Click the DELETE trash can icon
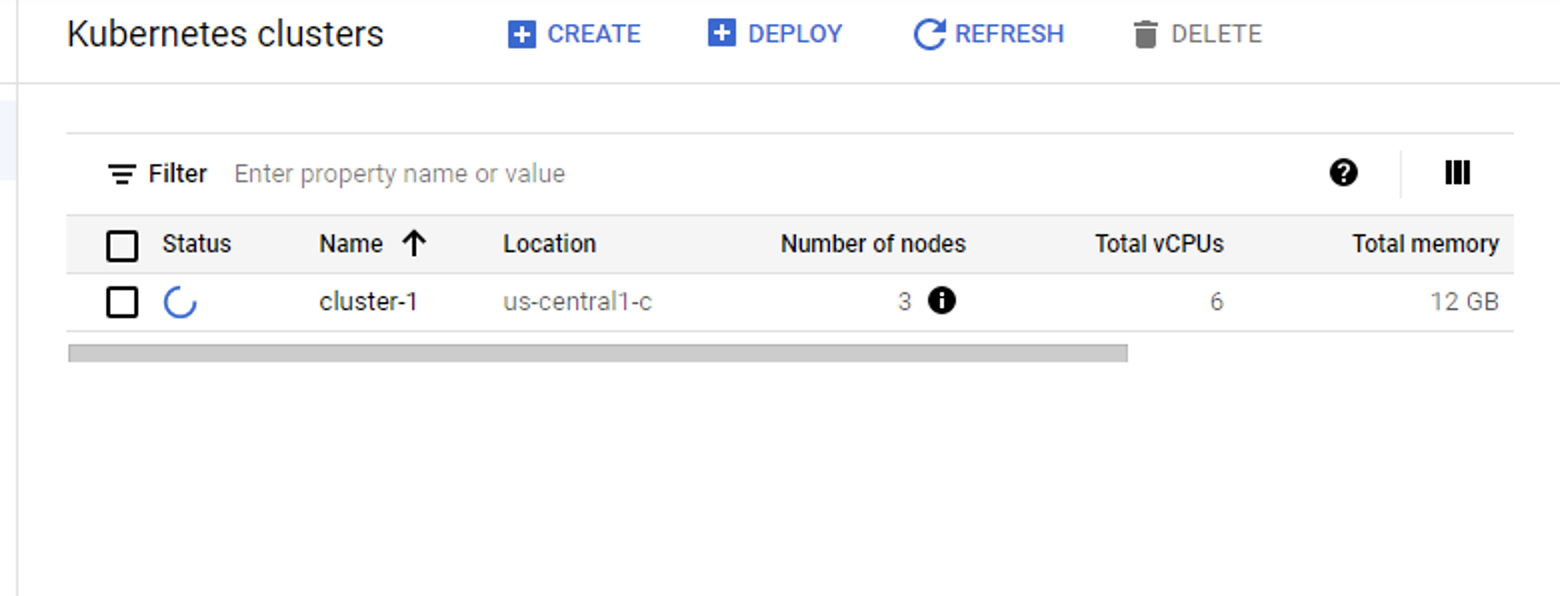Screen dimensions: 1560x596 click(1145, 34)
